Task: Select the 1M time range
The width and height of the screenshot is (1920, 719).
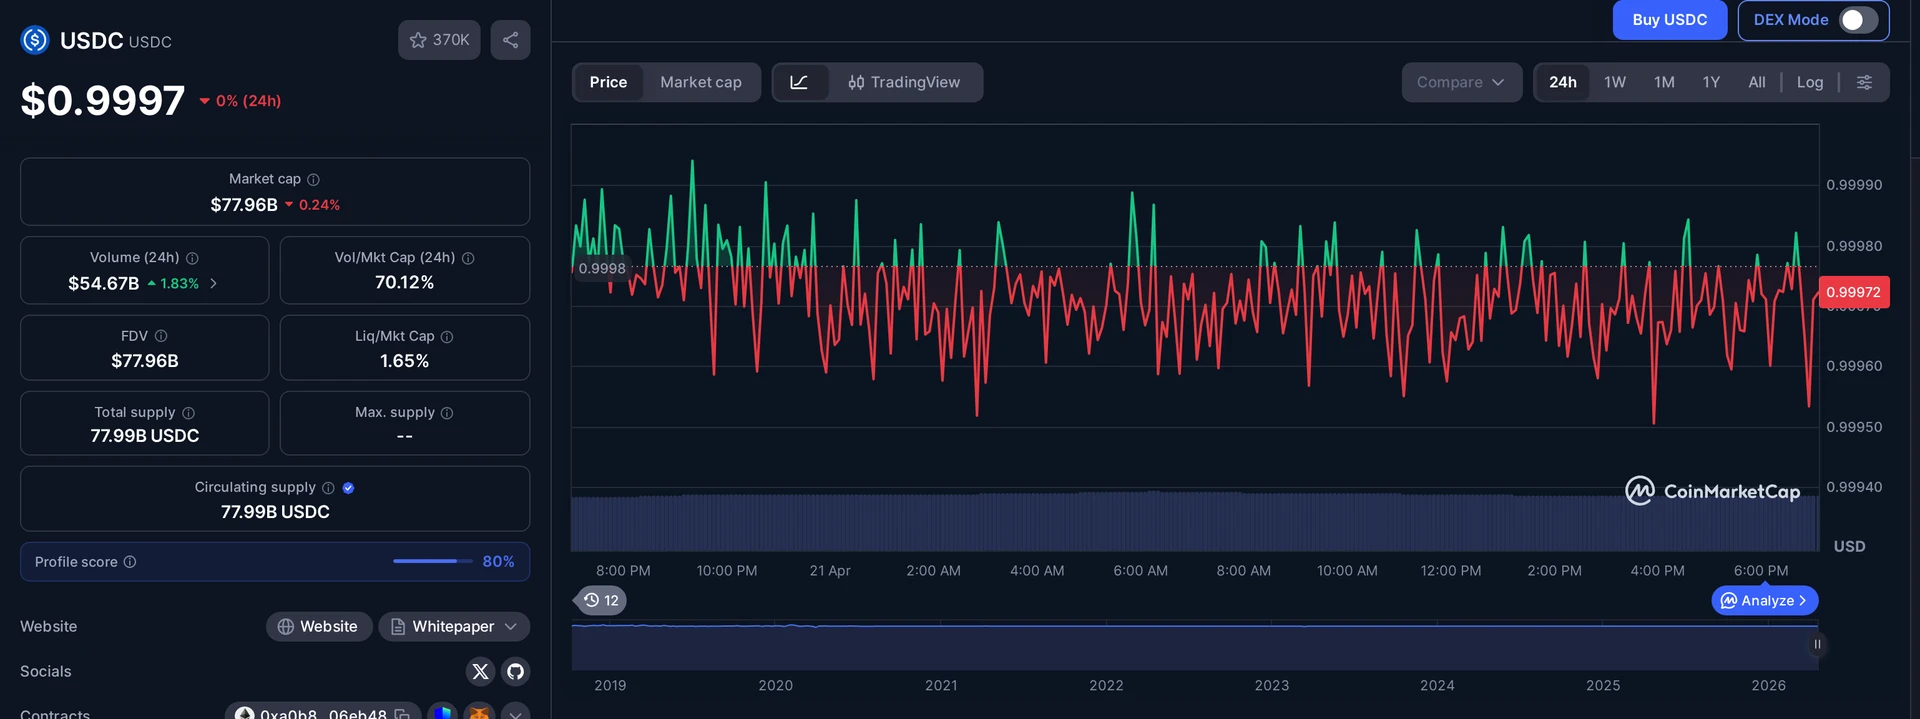Action: (1664, 82)
